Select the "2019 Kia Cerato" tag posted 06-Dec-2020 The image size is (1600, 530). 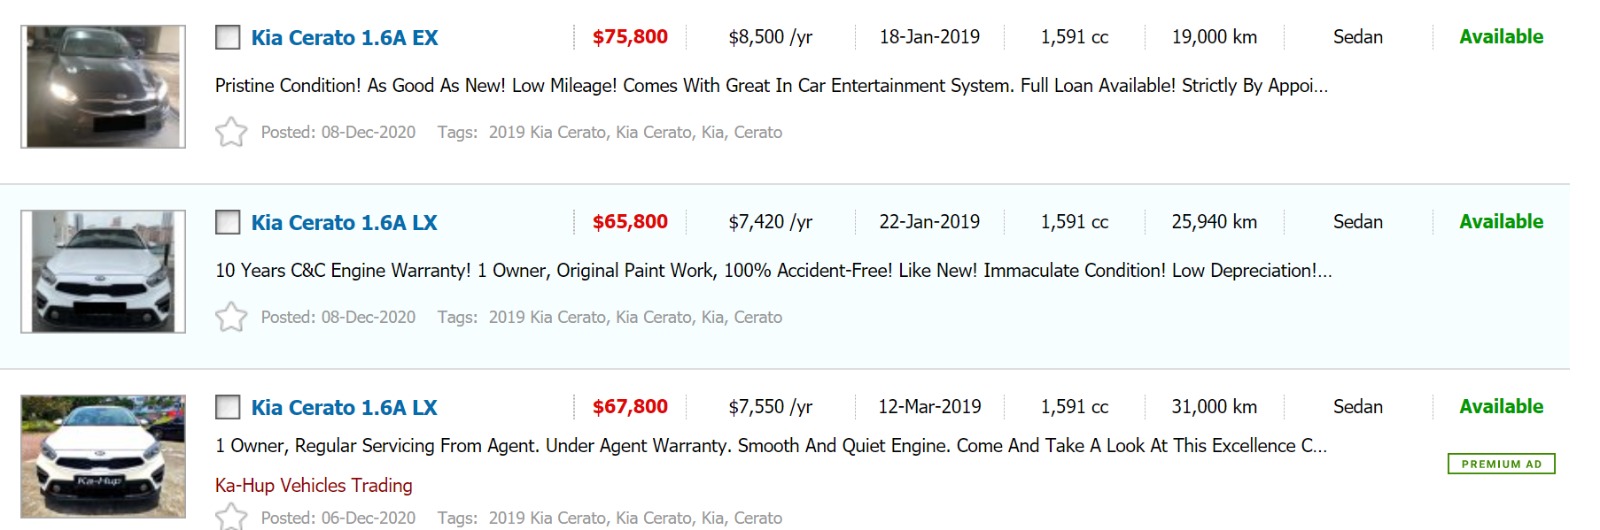547,518
